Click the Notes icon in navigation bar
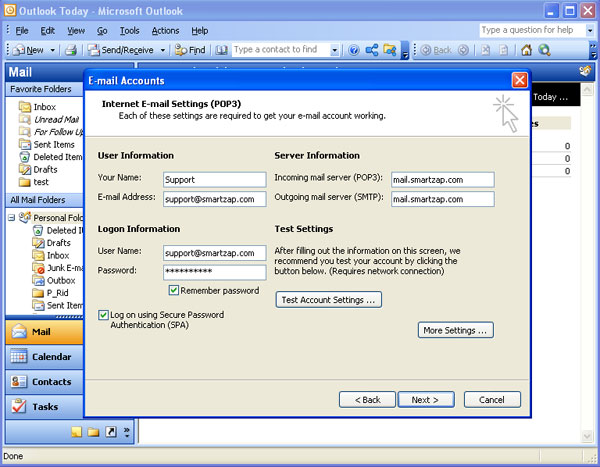Image resolution: width=600 pixels, height=467 pixels. point(77,432)
